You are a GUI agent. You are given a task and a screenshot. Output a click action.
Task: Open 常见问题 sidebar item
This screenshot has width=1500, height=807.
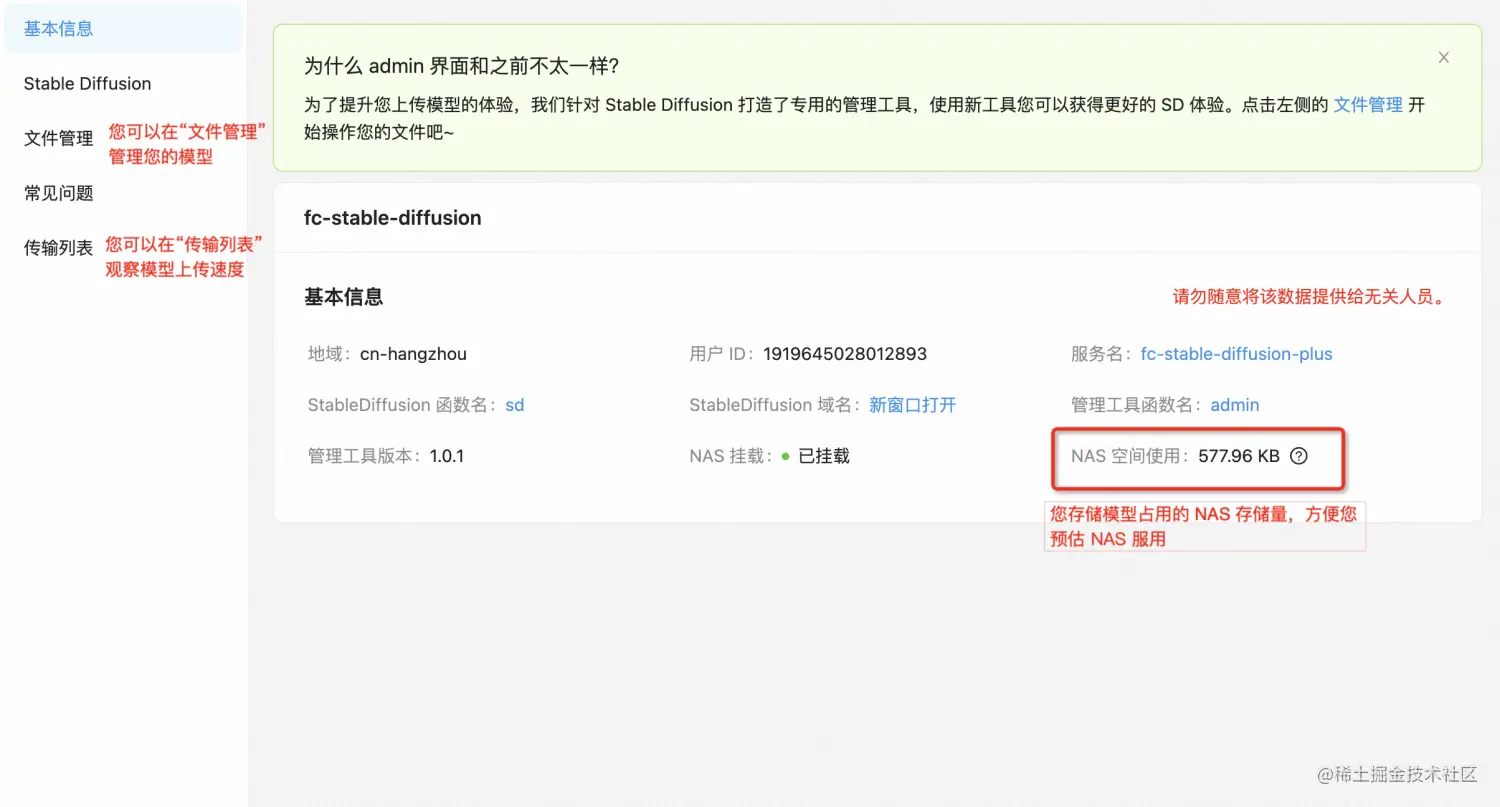pyautogui.click(x=58, y=193)
